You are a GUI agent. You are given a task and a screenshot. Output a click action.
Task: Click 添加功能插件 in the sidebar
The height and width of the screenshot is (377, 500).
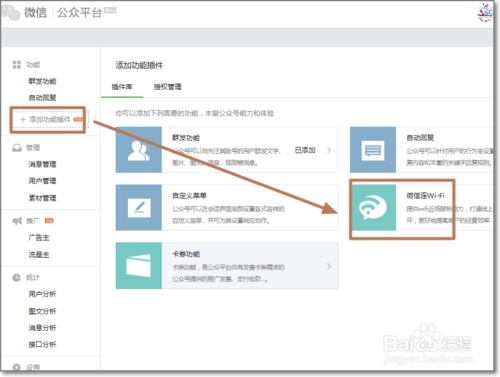(x=50, y=119)
